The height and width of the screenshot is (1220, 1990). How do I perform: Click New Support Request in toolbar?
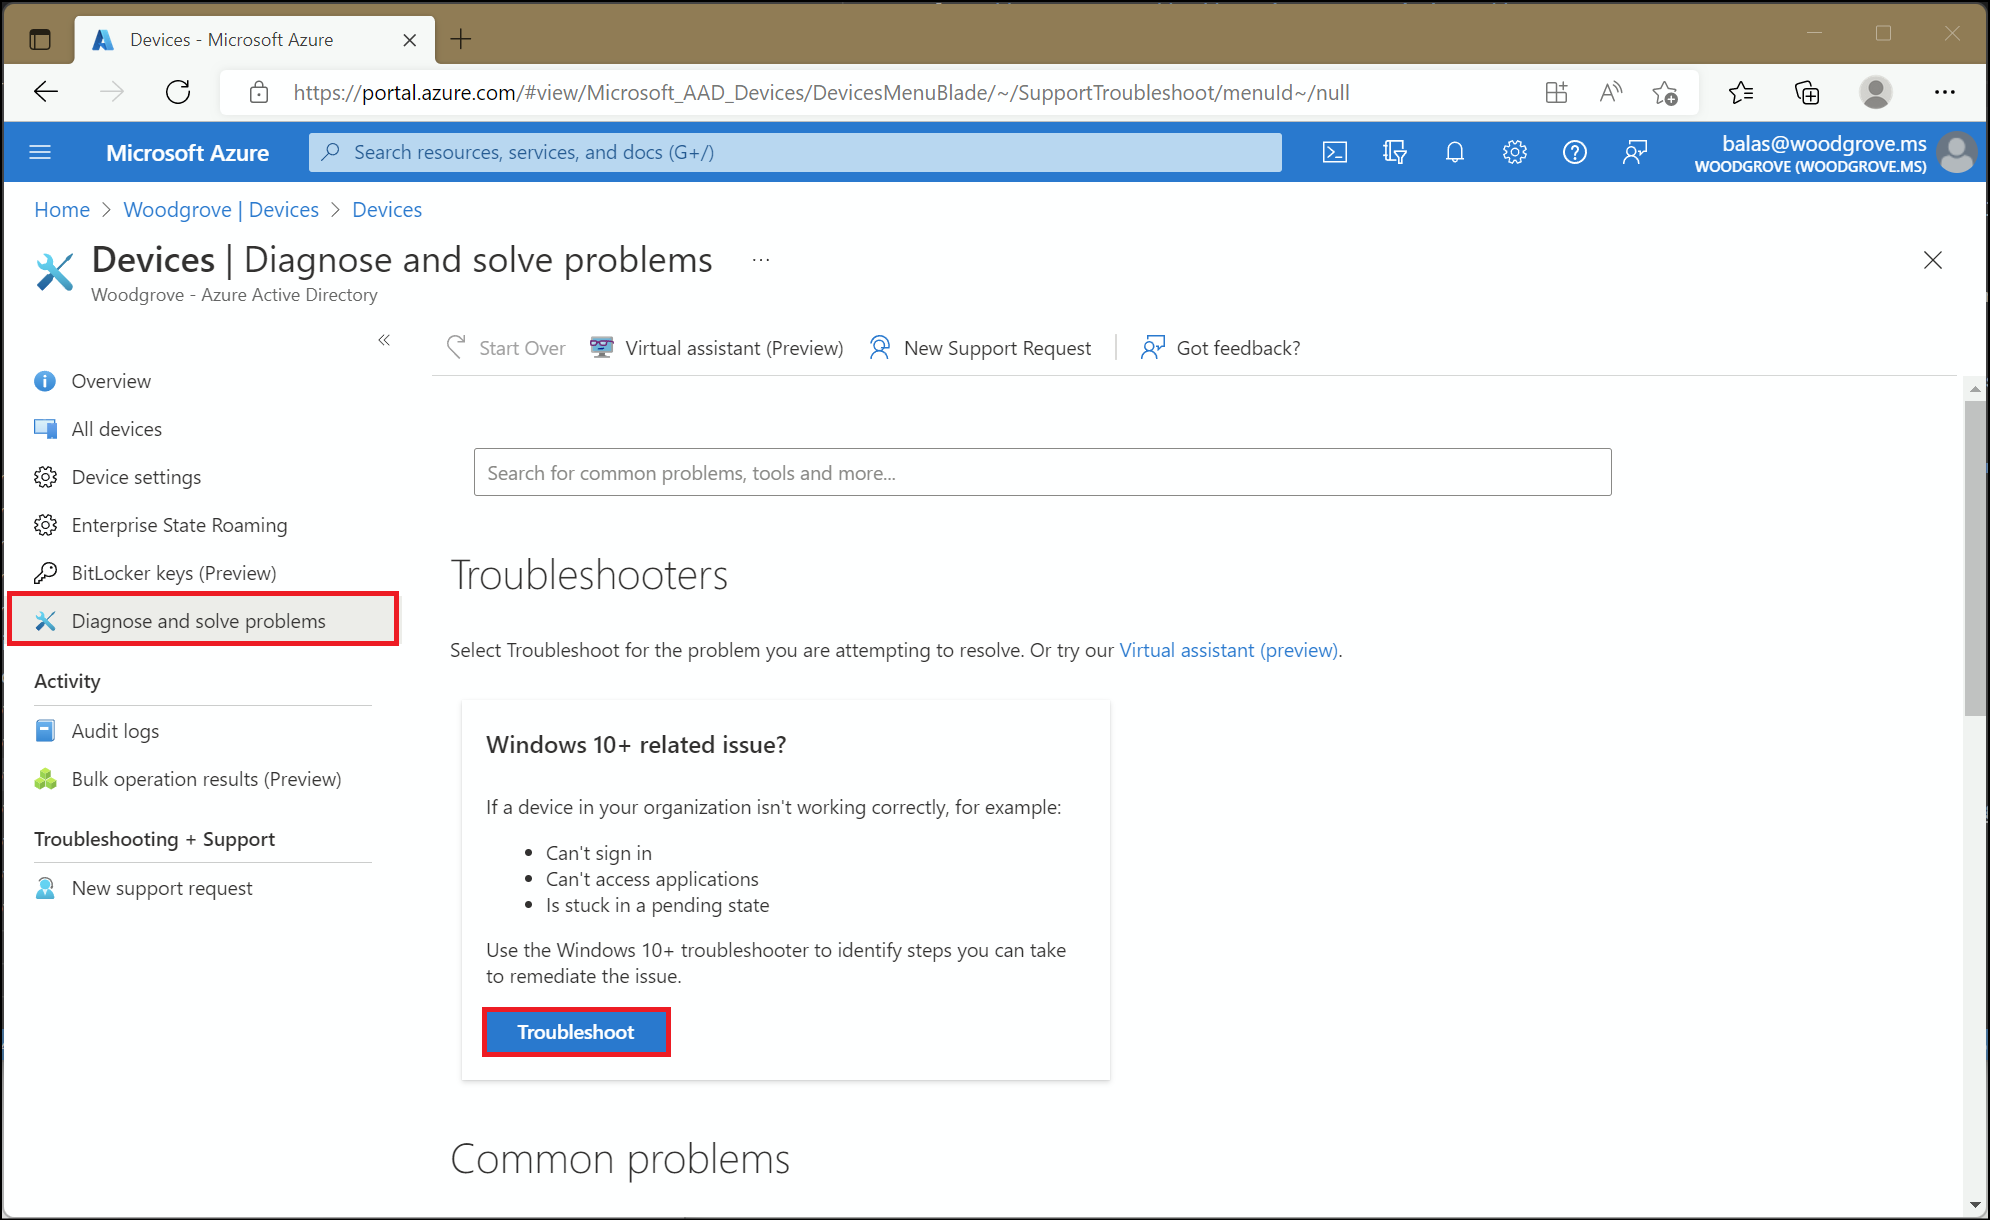pyautogui.click(x=980, y=348)
